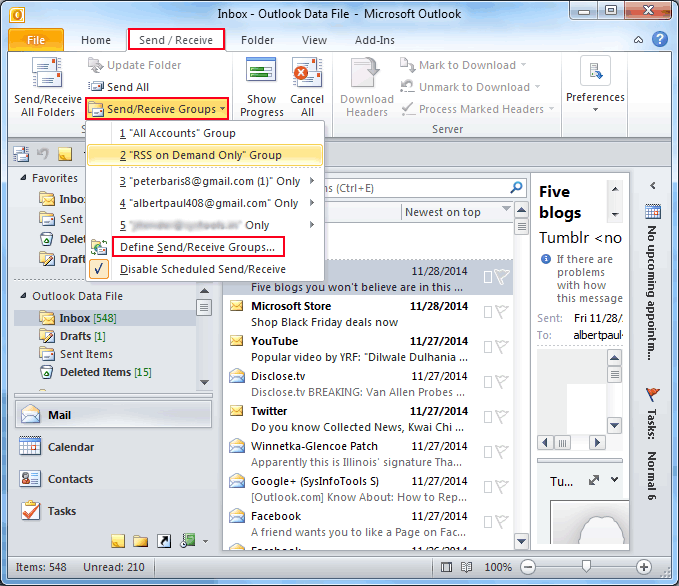Open the Contacts navigation pane
The height and width of the screenshot is (586, 679).
114,479
